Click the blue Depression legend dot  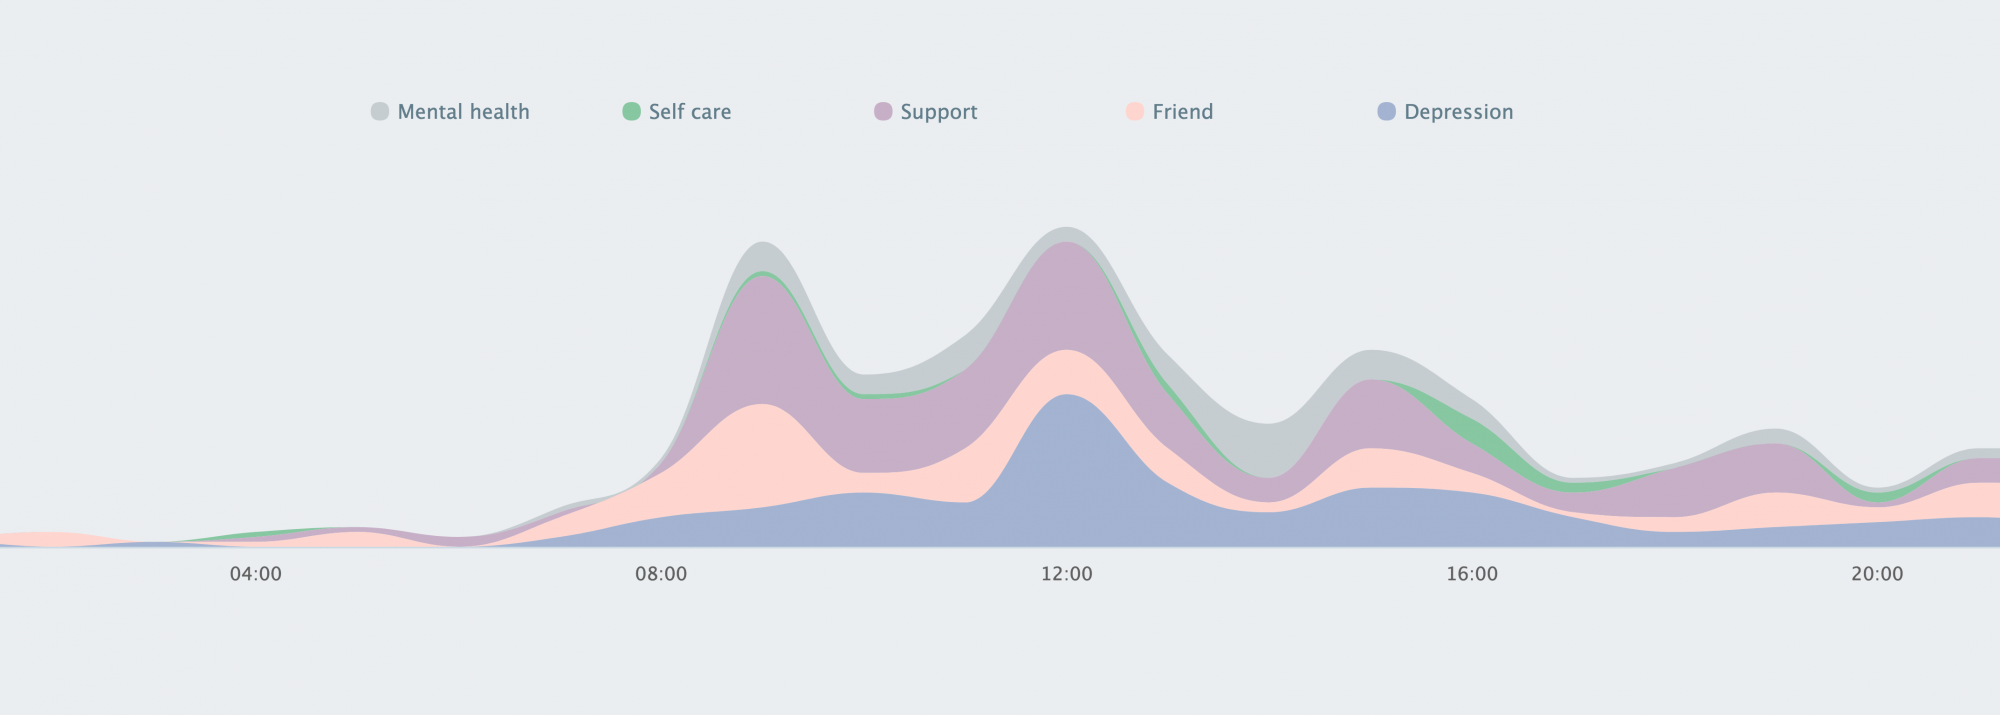coord(1386,112)
